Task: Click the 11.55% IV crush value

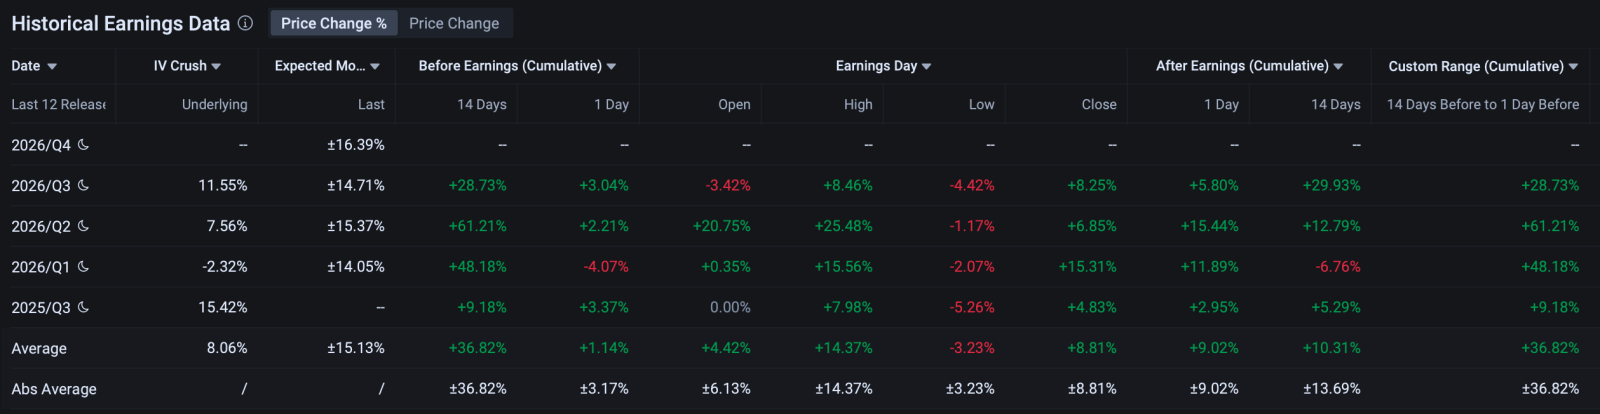Action: click(222, 185)
